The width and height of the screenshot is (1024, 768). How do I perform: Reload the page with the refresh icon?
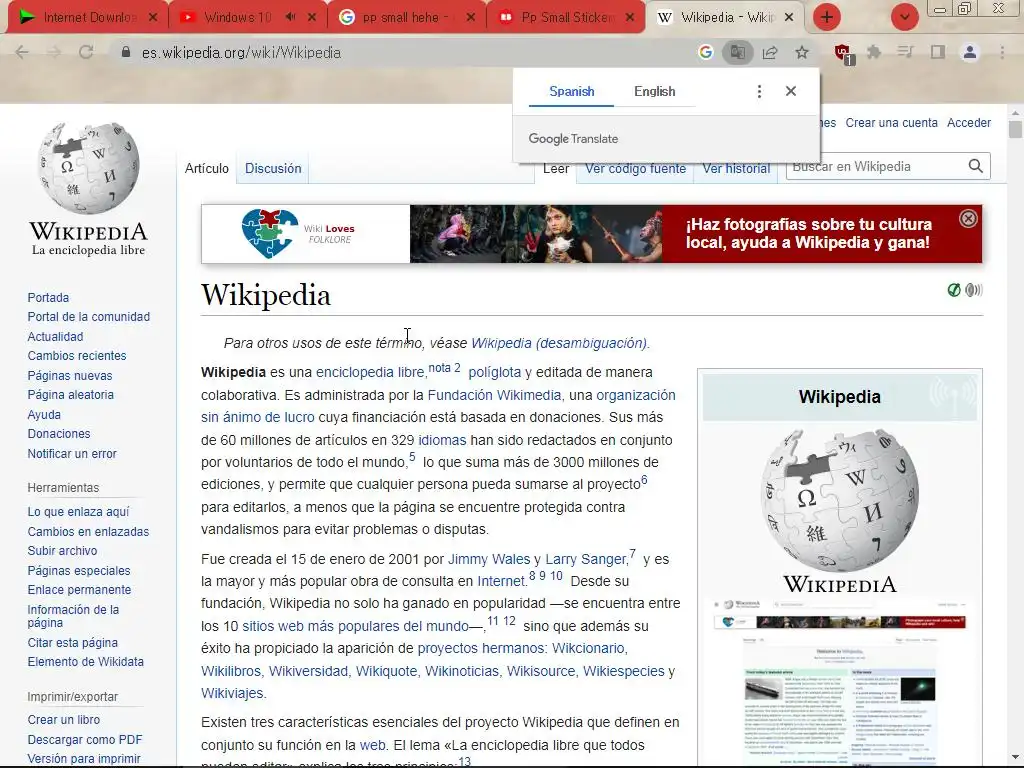coord(86,52)
